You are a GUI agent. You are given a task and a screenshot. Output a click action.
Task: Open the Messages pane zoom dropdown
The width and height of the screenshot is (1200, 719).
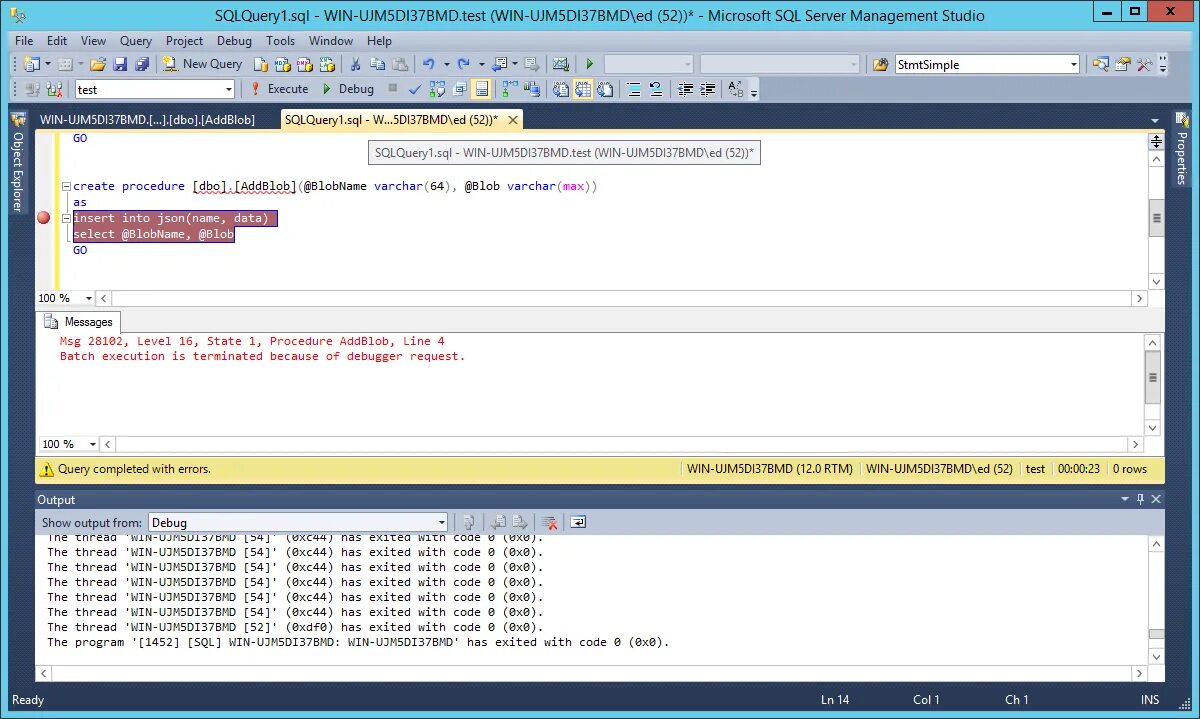[x=92, y=444]
